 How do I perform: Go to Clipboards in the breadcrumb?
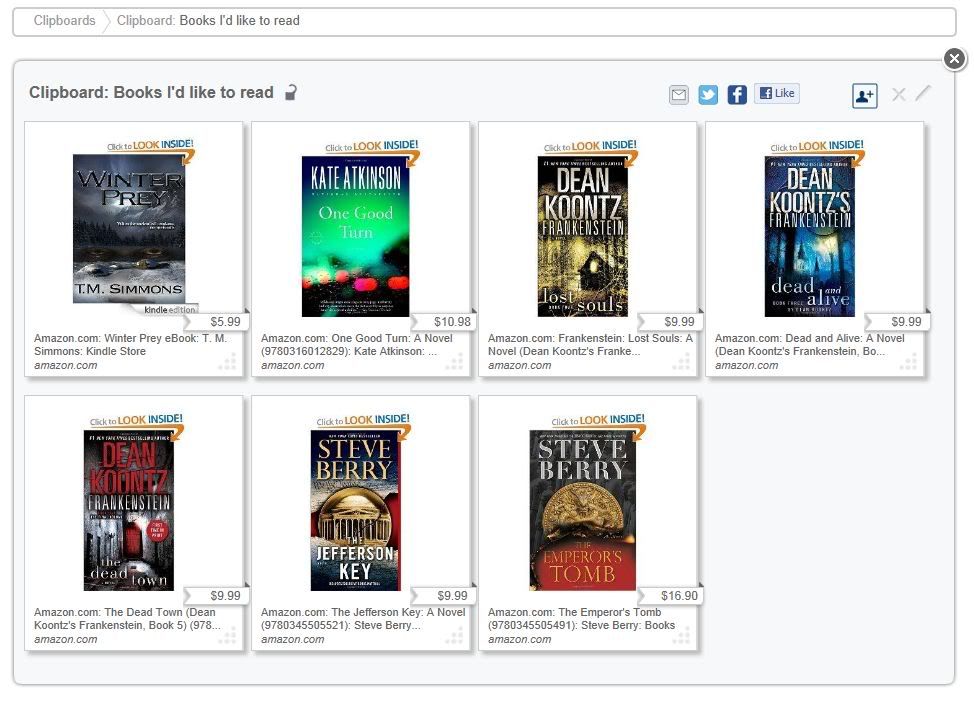(64, 20)
